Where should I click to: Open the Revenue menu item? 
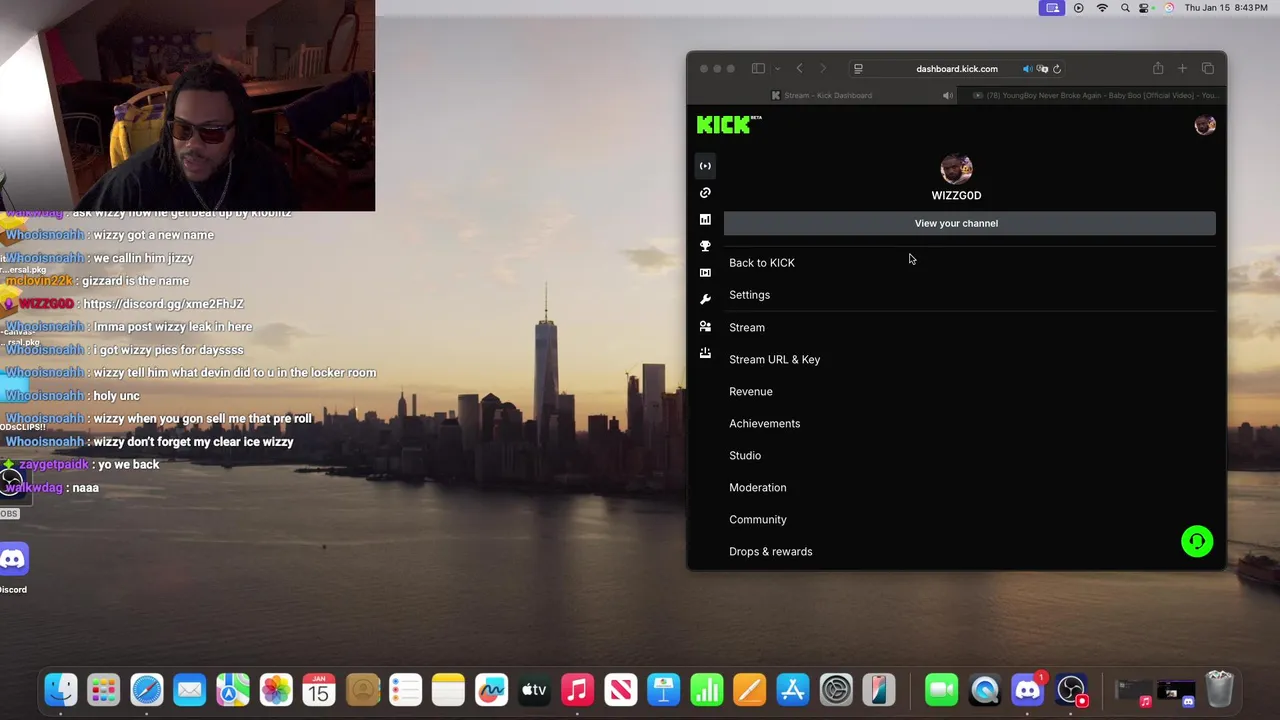[x=751, y=391]
